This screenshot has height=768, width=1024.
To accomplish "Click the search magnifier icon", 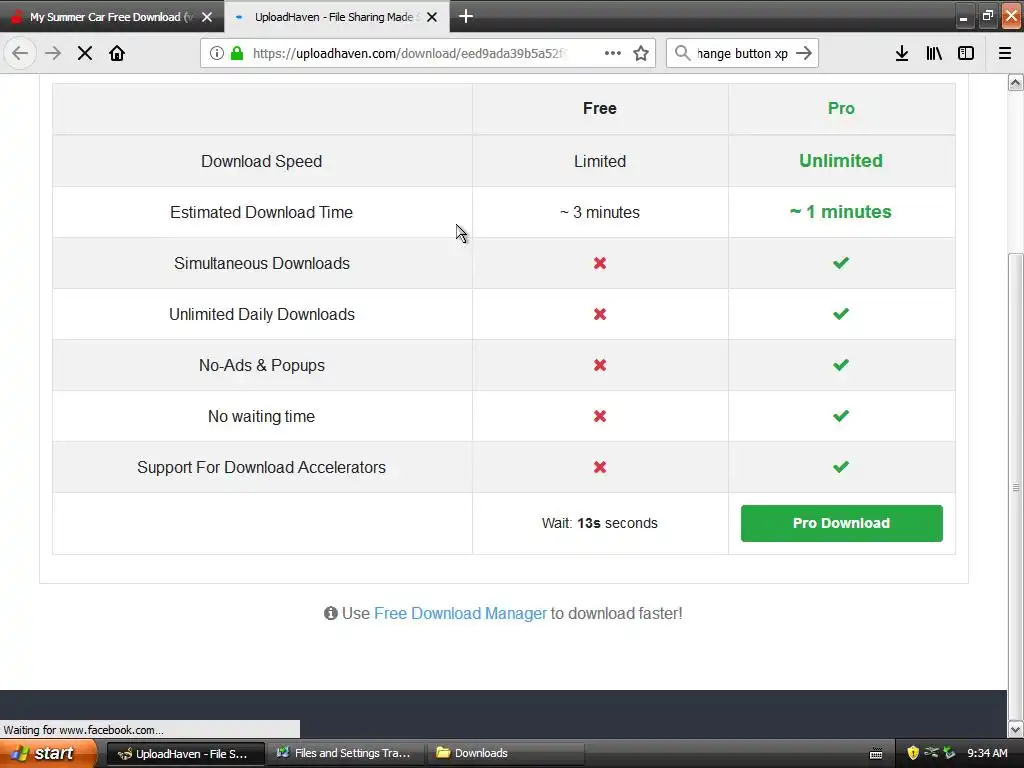I will pos(682,53).
